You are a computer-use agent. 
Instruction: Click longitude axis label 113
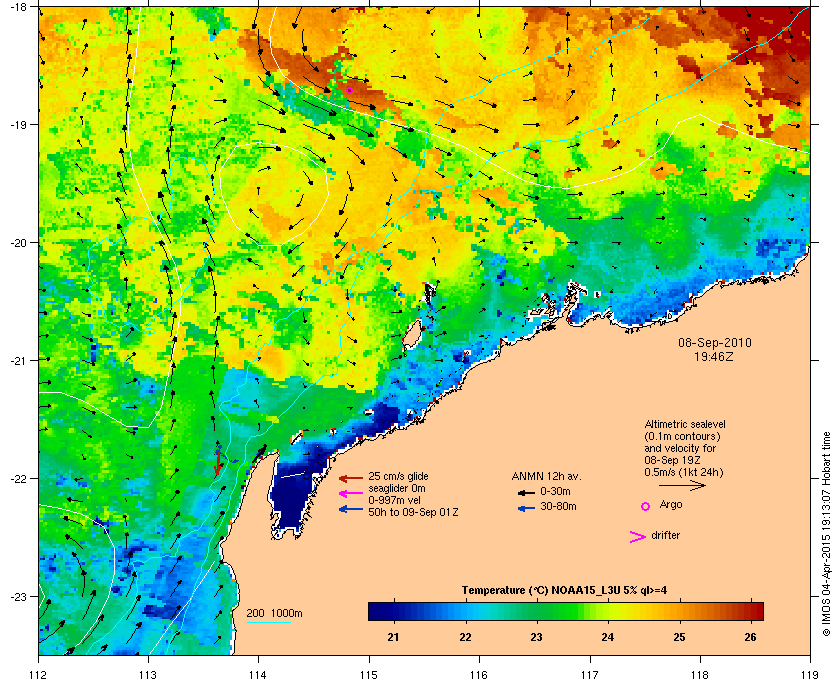pyautogui.click(x=148, y=675)
